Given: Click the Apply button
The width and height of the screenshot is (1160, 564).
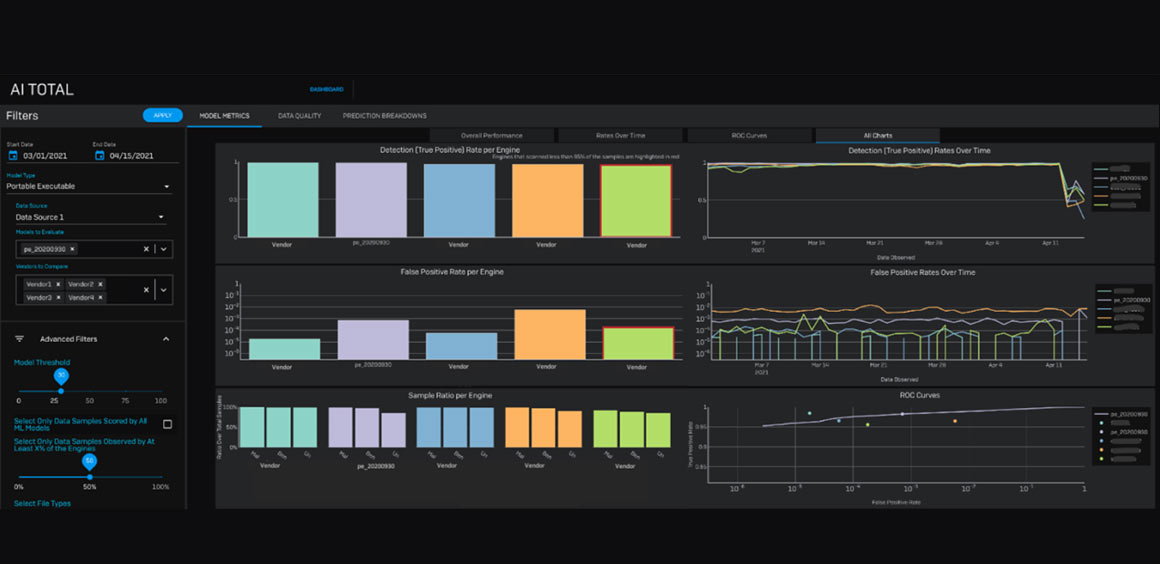Looking at the screenshot, I should tap(163, 115).
